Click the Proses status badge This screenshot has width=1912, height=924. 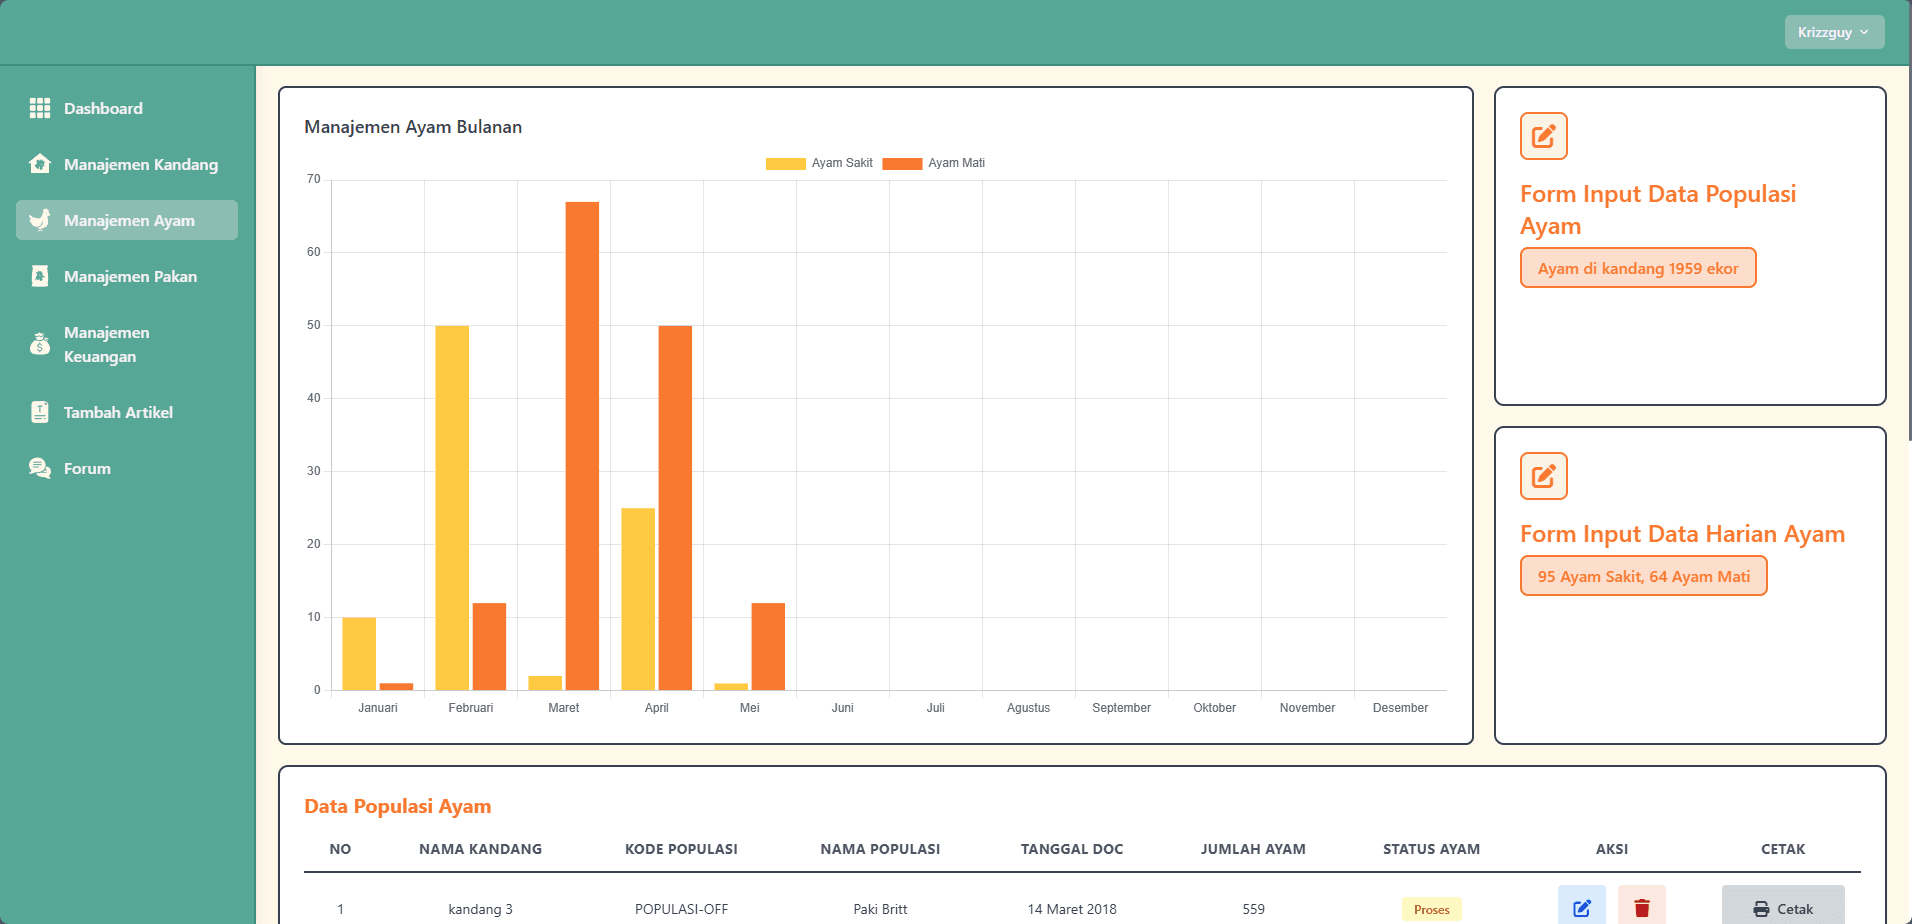[1431, 909]
